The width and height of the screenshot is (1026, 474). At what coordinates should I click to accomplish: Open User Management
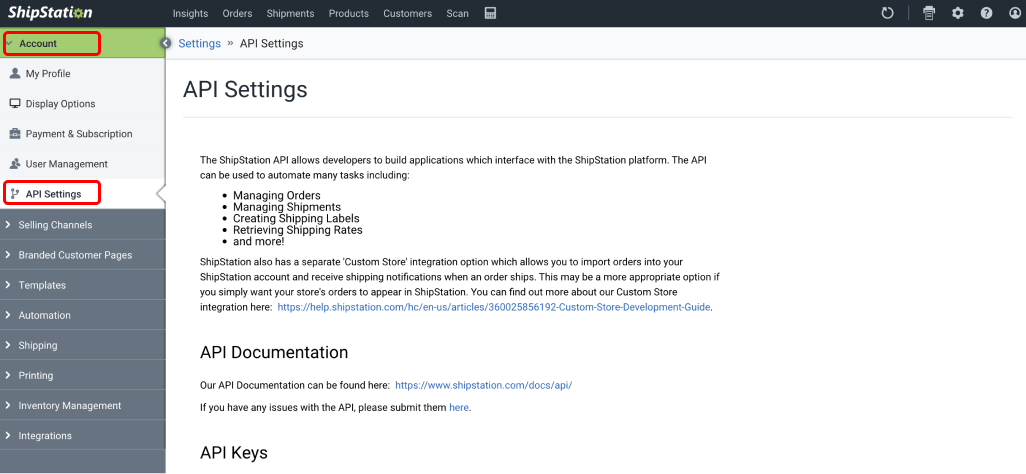click(82, 164)
